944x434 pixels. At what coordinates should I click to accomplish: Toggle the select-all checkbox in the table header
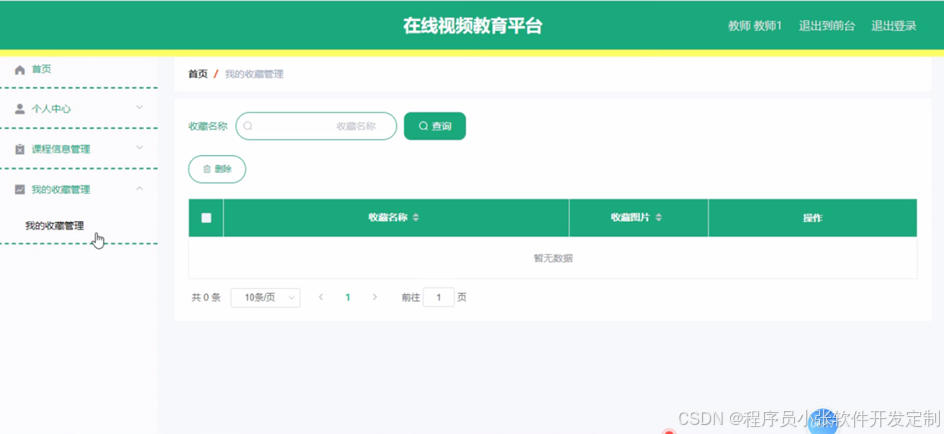pos(206,218)
